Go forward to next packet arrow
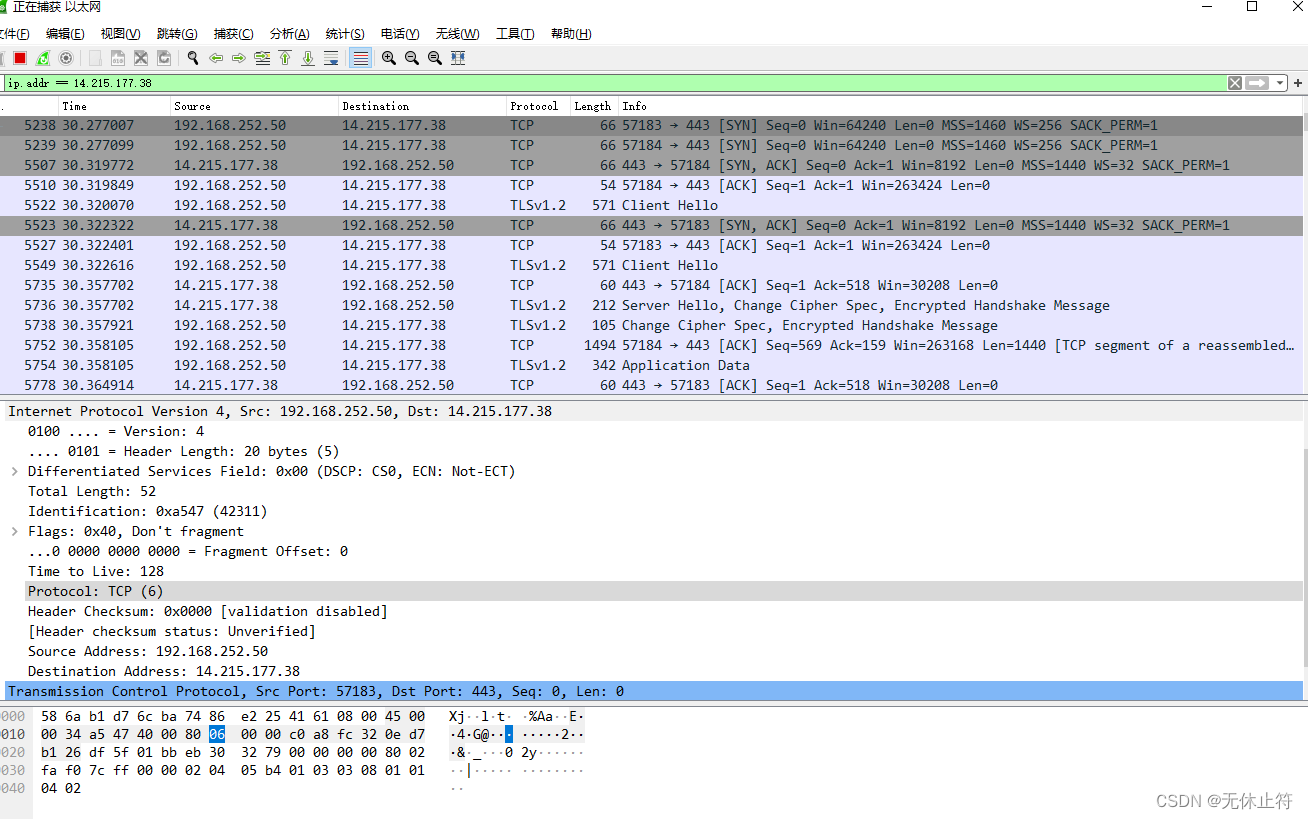Screen dimensions: 1308x819 (239, 58)
